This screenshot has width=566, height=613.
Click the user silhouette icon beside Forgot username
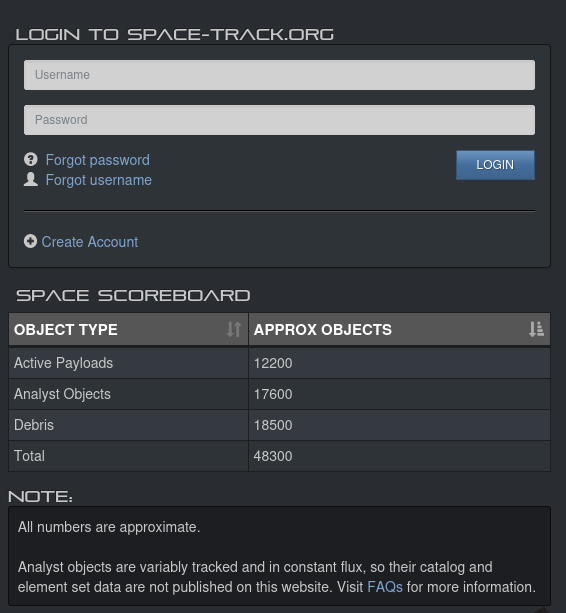(30, 179)
